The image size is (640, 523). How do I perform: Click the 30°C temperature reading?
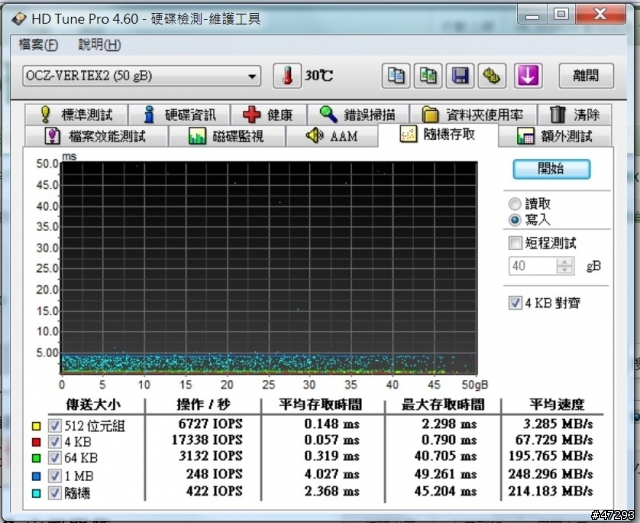point(319,76)
